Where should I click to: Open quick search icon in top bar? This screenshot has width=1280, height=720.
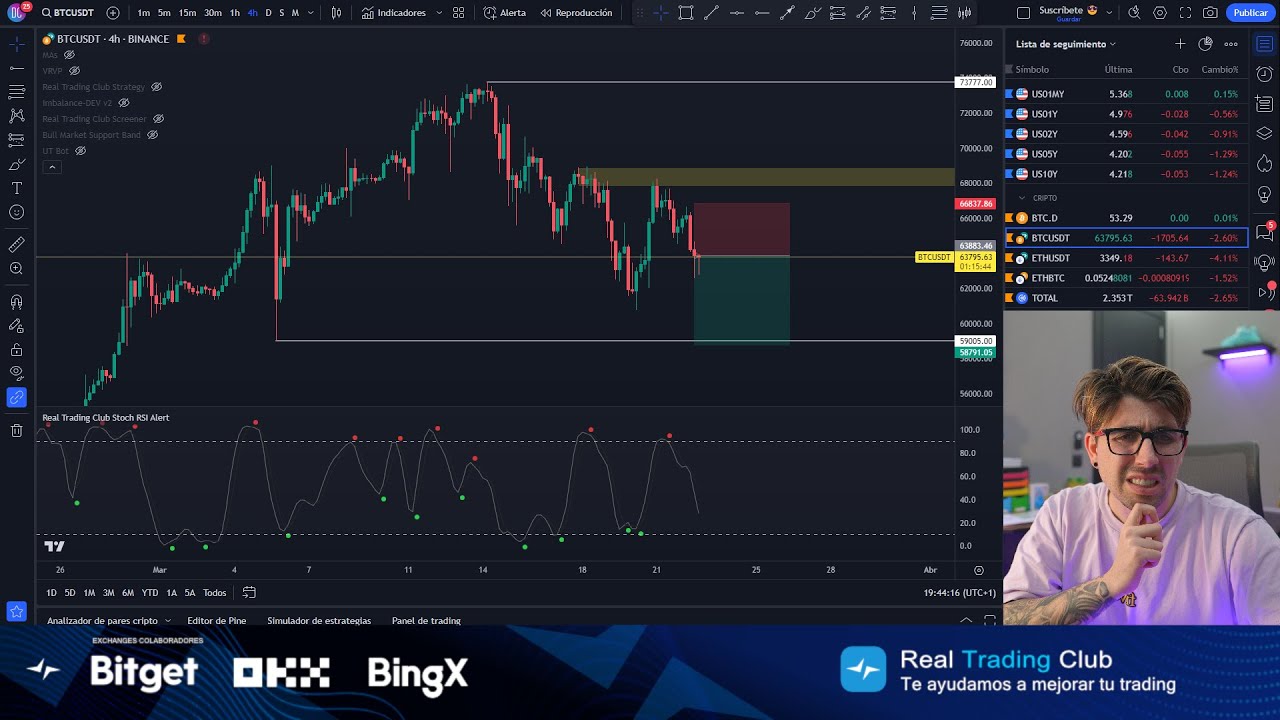pyautogui.click(x=1134, y=13)
